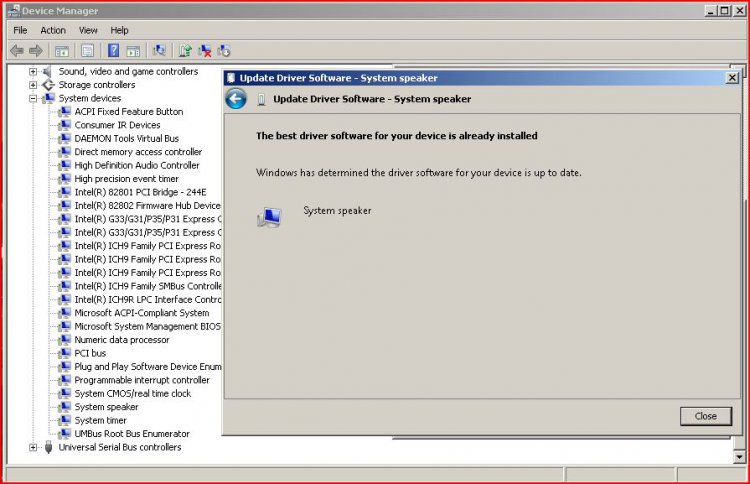Expand Sound, video and game controllers node
Screen dimensions: 750x484
click(x=33, y=72)
